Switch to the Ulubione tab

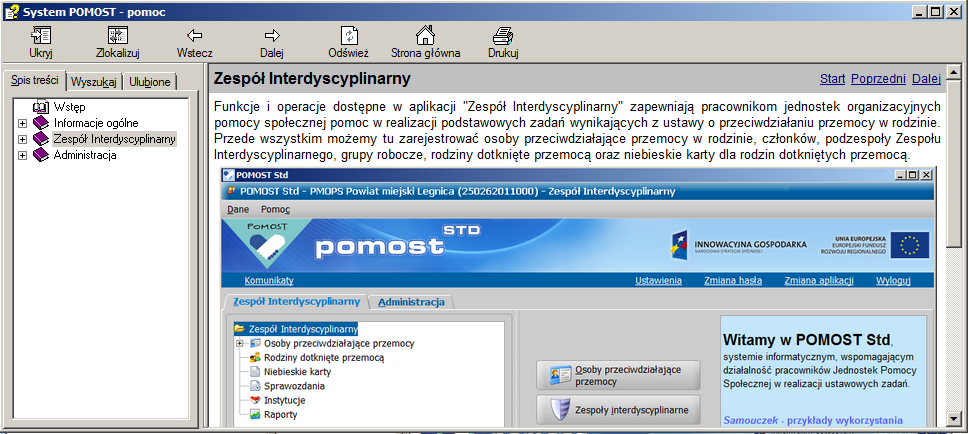pyautogui.click(x=149, y=81)
